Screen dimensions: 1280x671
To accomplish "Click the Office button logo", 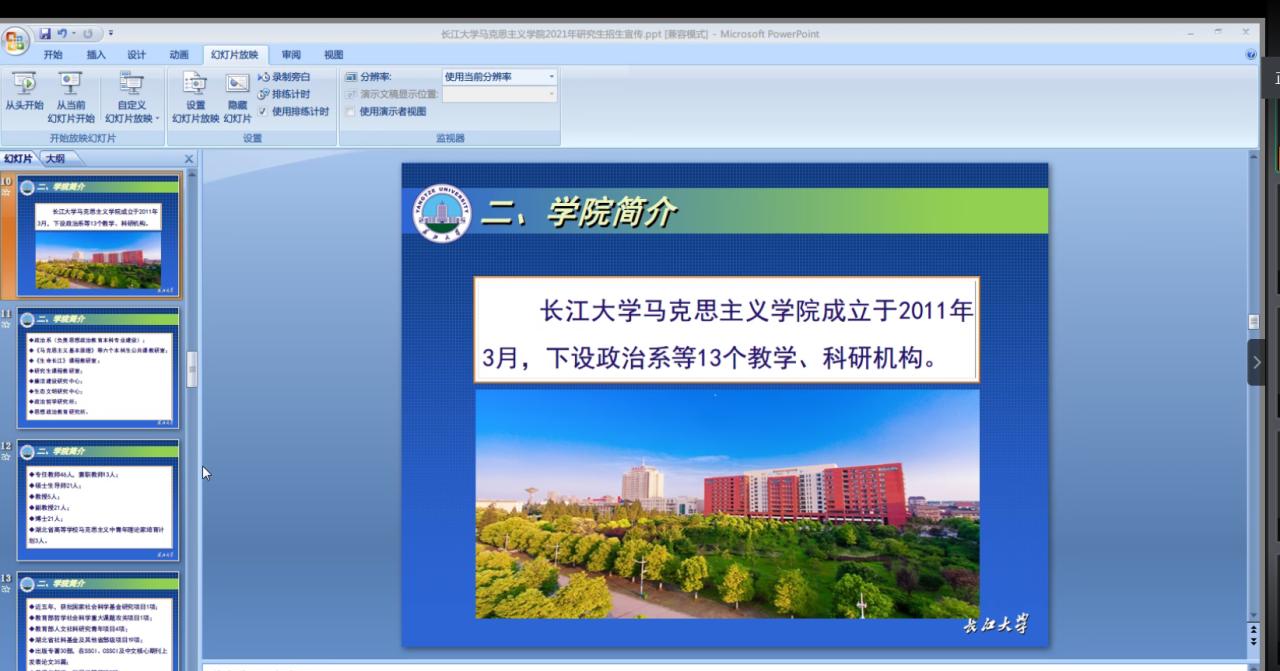I will pyautogui.click(x=16, y=41).
